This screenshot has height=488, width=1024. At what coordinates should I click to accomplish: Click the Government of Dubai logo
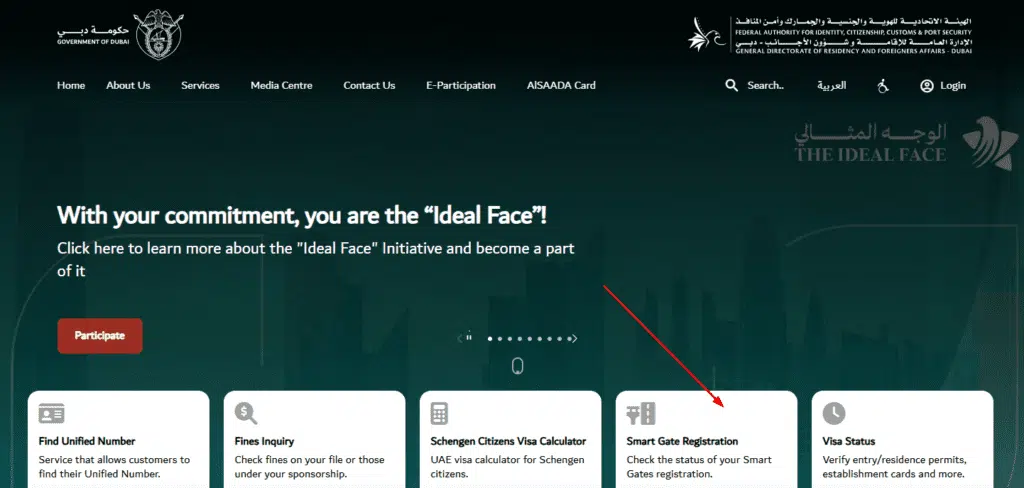(120, 34)
